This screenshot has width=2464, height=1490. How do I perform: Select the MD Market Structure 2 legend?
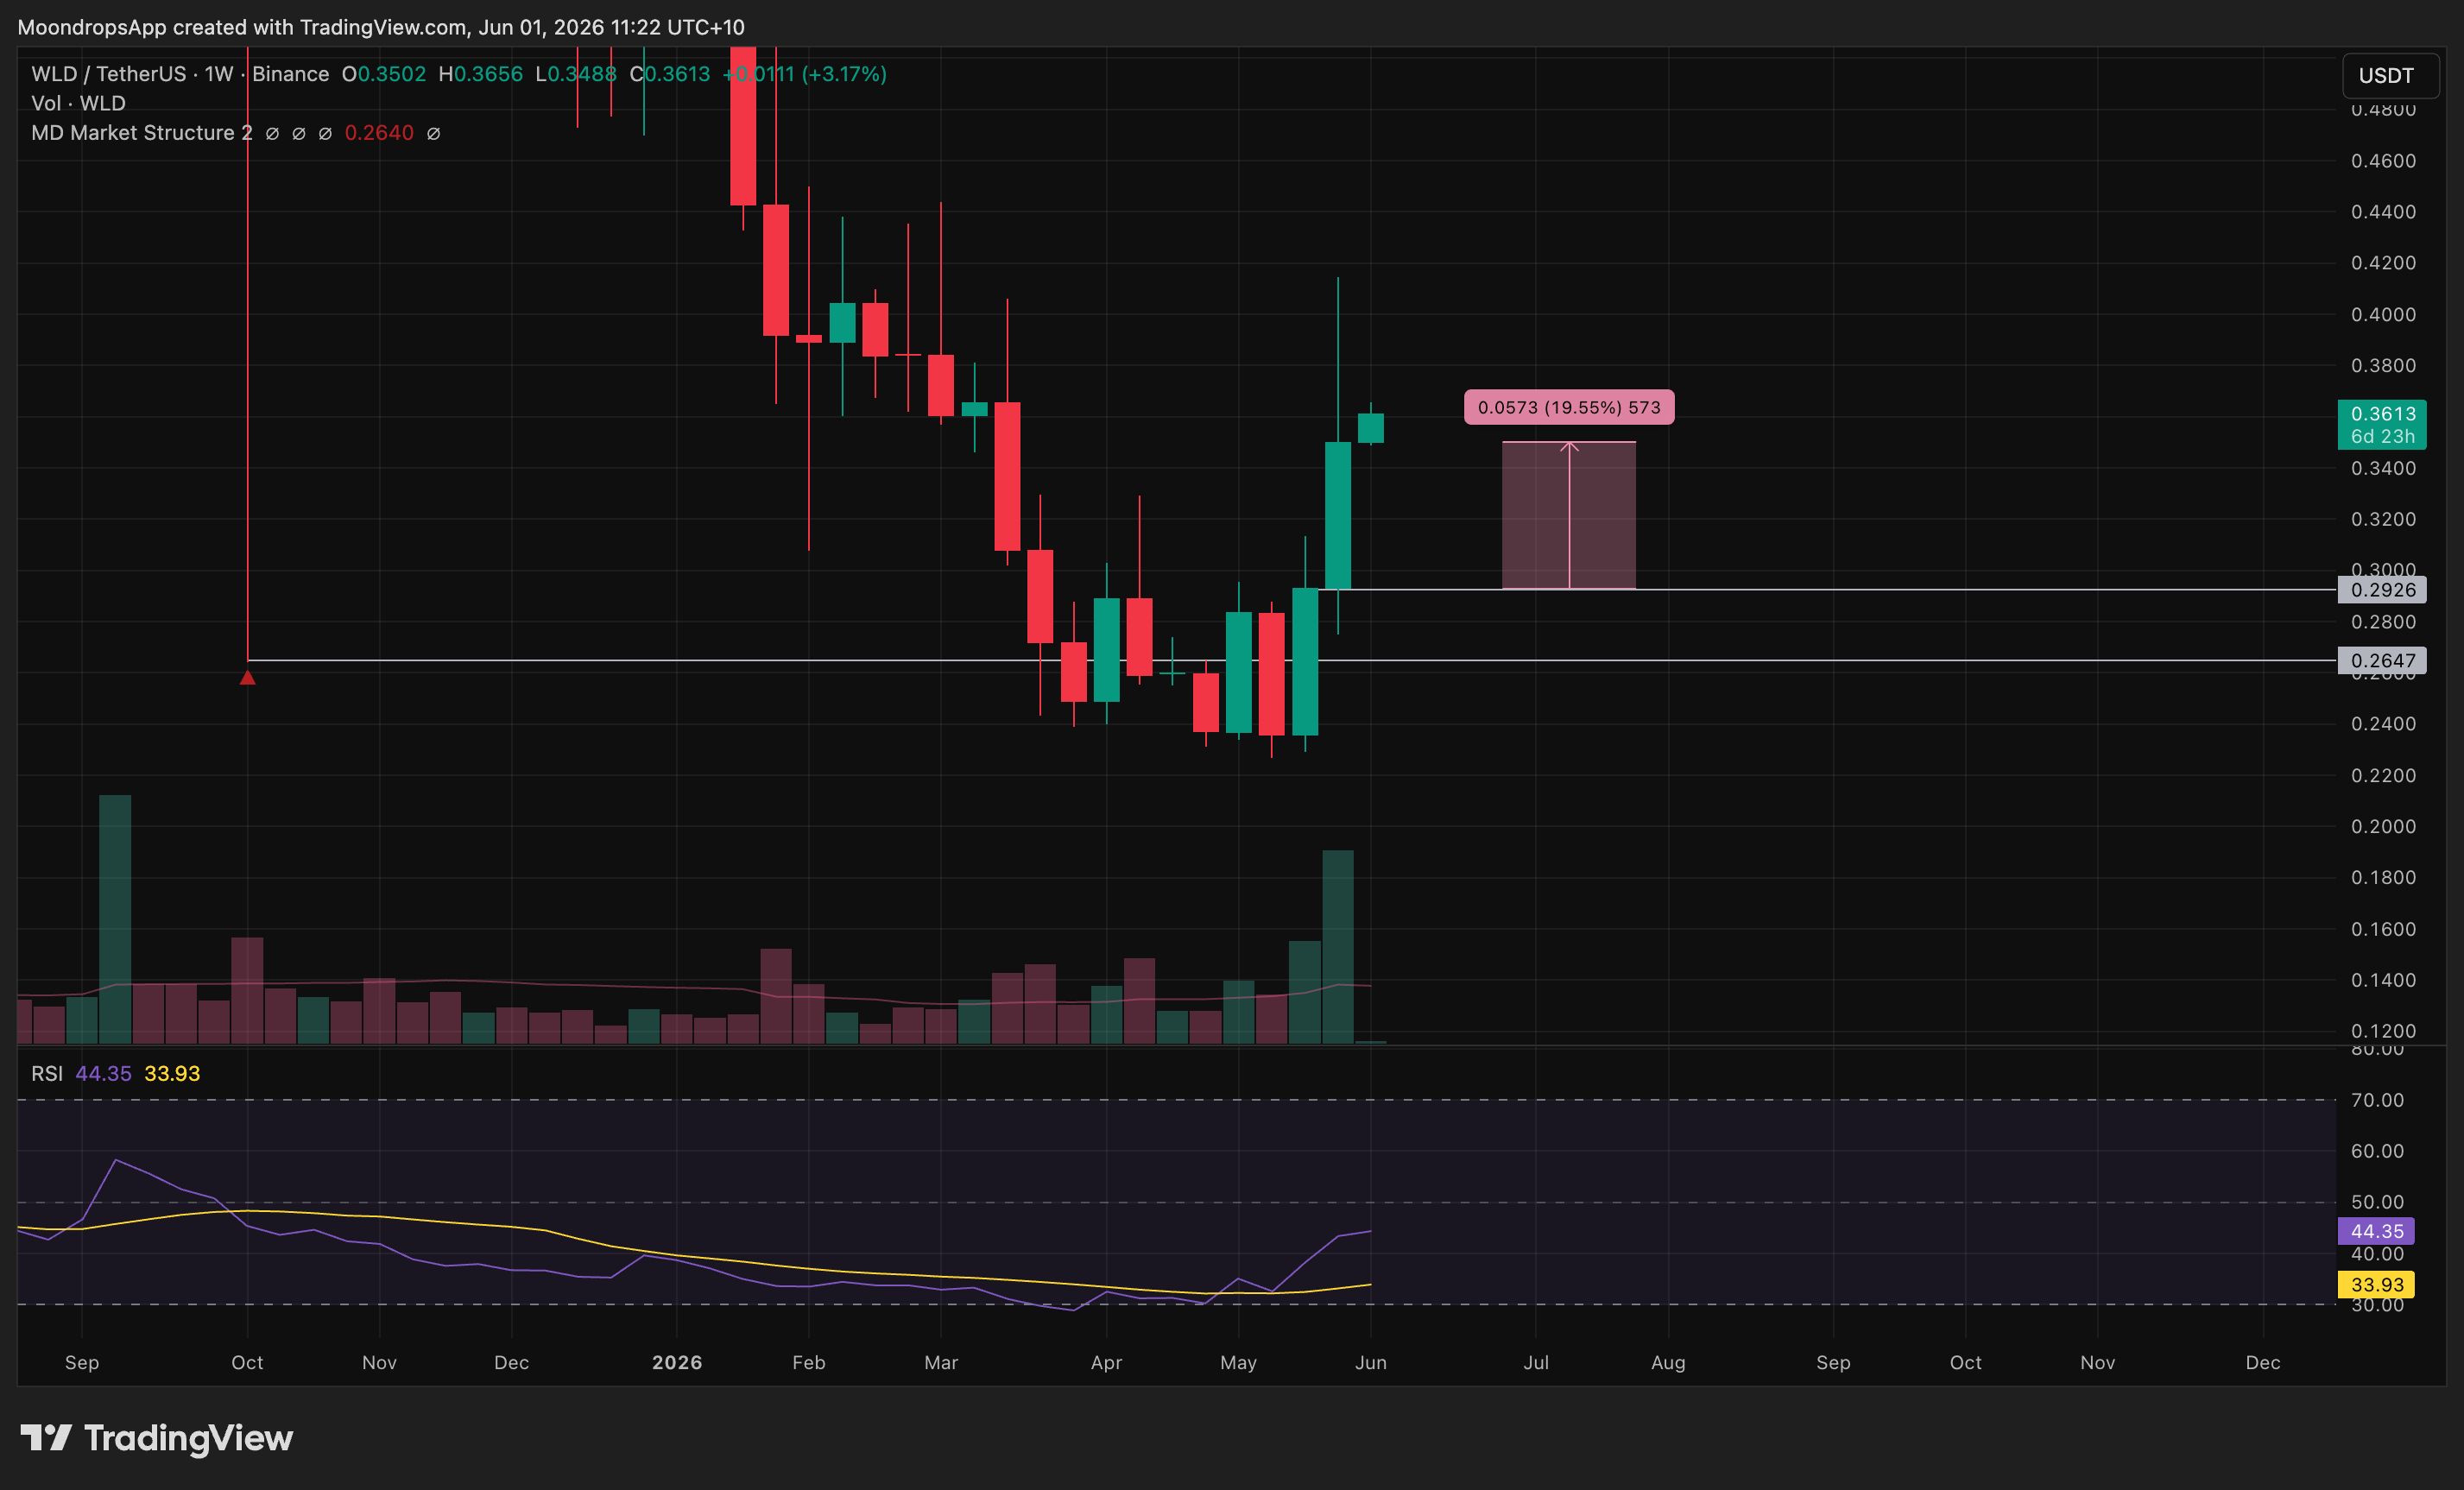tap(141, 133)
